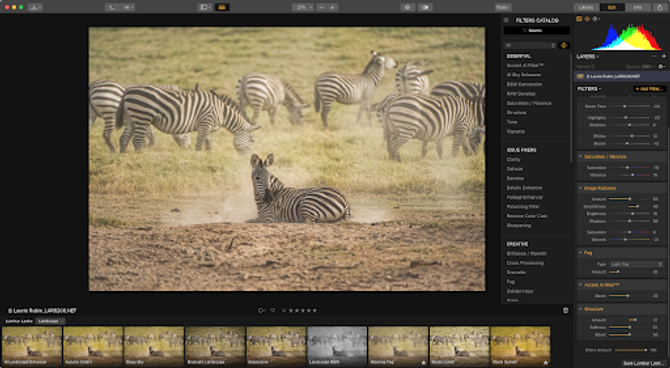Collapse the Fog filter section
This screenshot has width=670, height=368.
[x=580, y=253]
